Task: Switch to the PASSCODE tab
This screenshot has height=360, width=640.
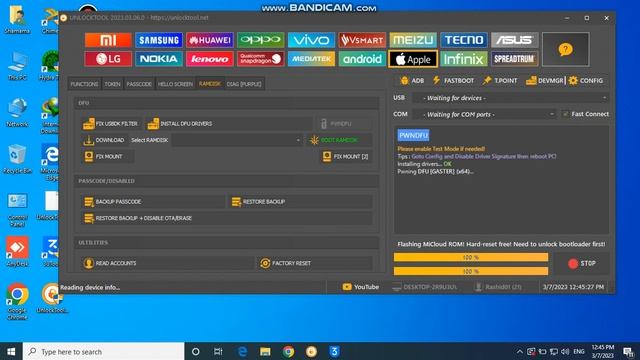Action: (139, 84)
